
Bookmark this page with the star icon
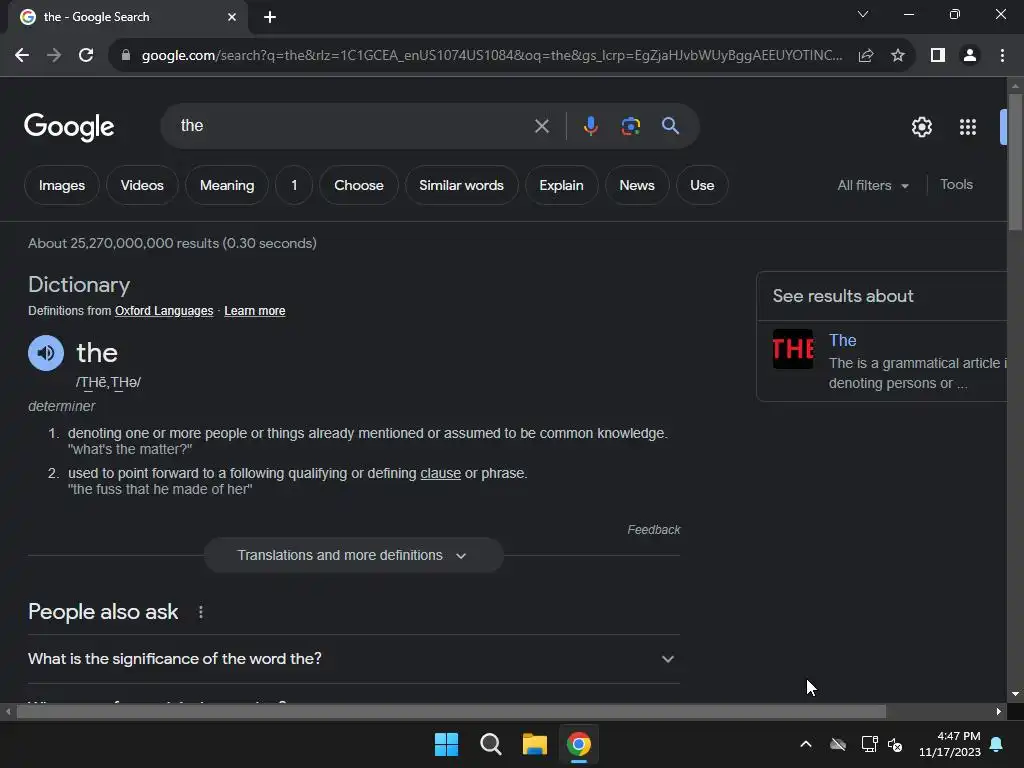click(x=898, y=56)
